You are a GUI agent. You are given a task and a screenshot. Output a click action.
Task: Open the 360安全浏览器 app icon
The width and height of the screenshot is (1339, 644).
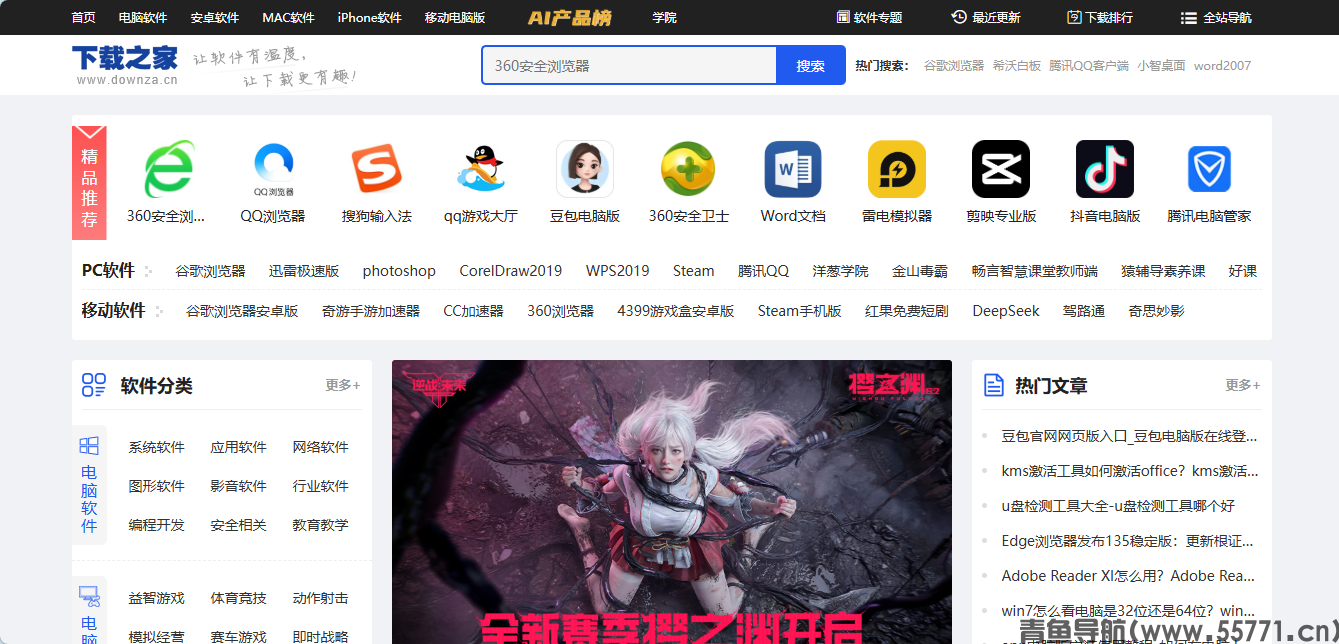[169, 169]
